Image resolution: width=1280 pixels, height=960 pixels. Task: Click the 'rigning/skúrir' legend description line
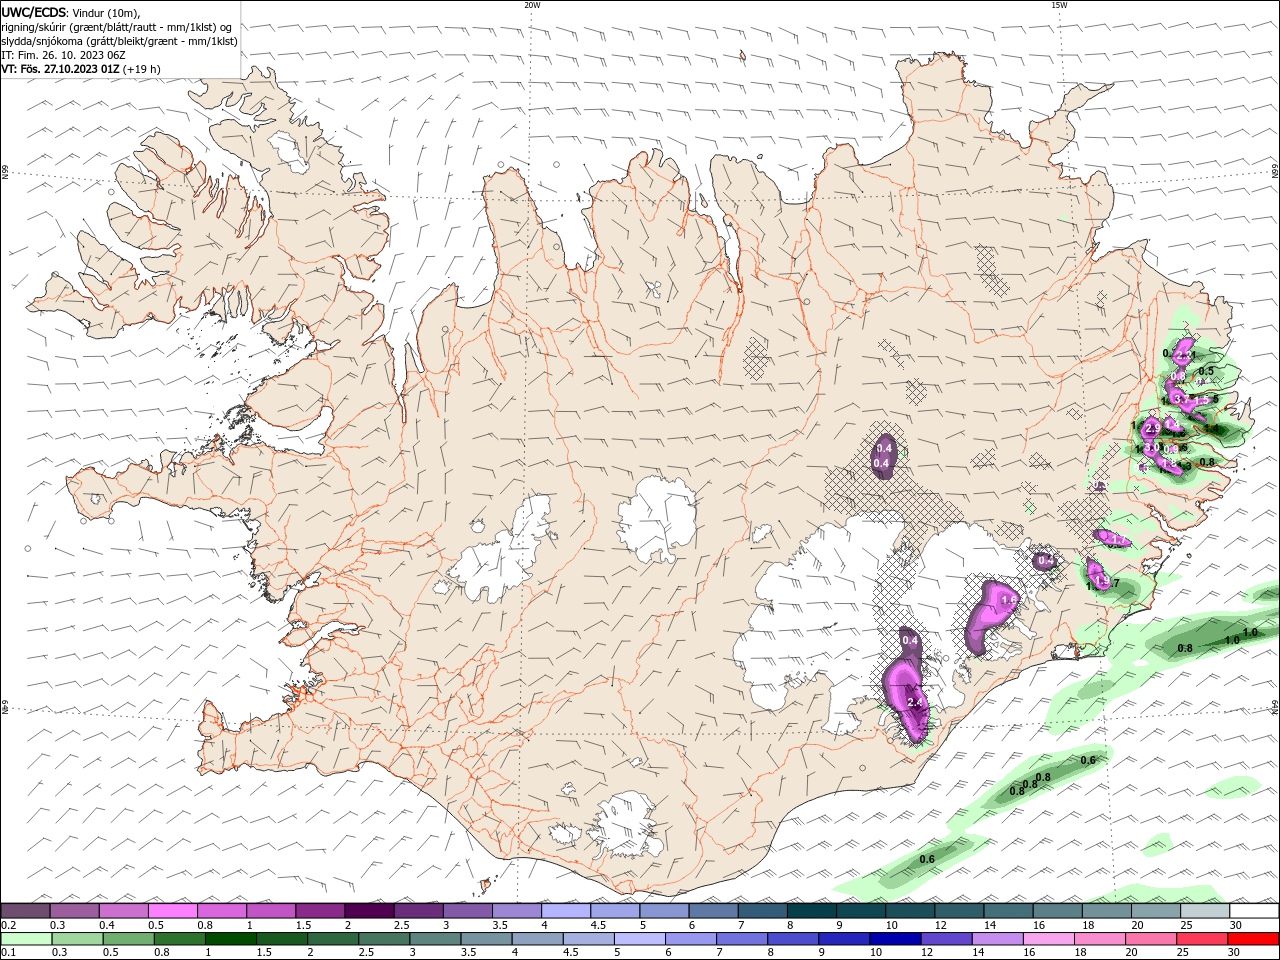pos(116,27)
